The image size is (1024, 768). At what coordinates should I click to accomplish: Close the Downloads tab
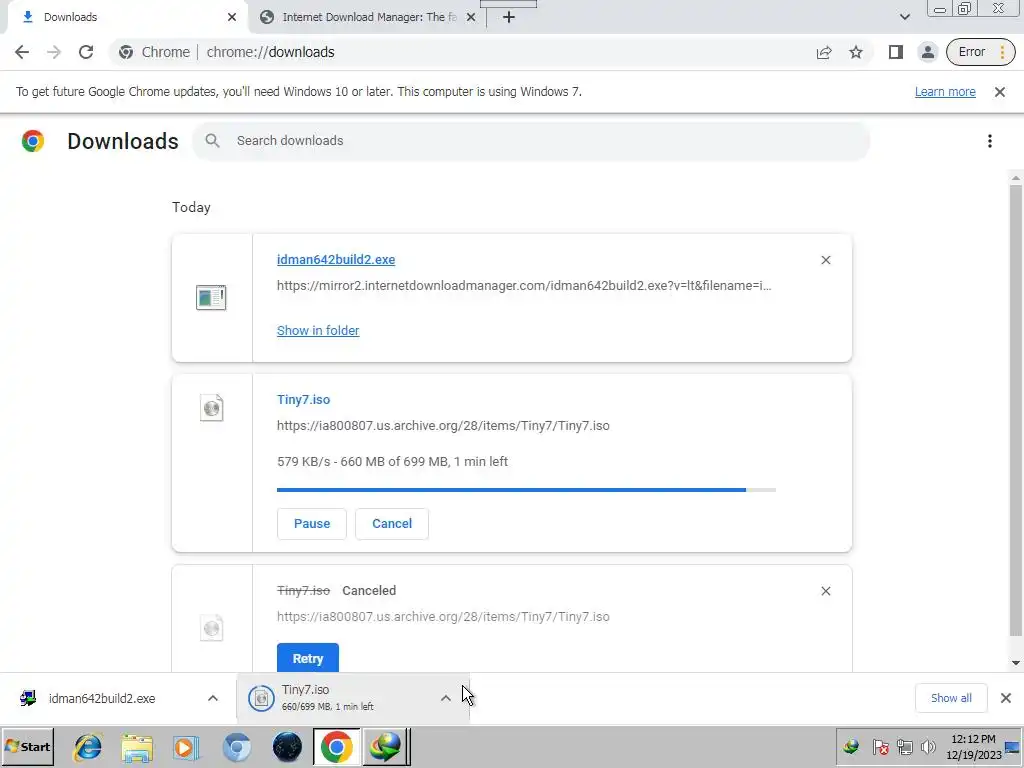coord(232,17)
